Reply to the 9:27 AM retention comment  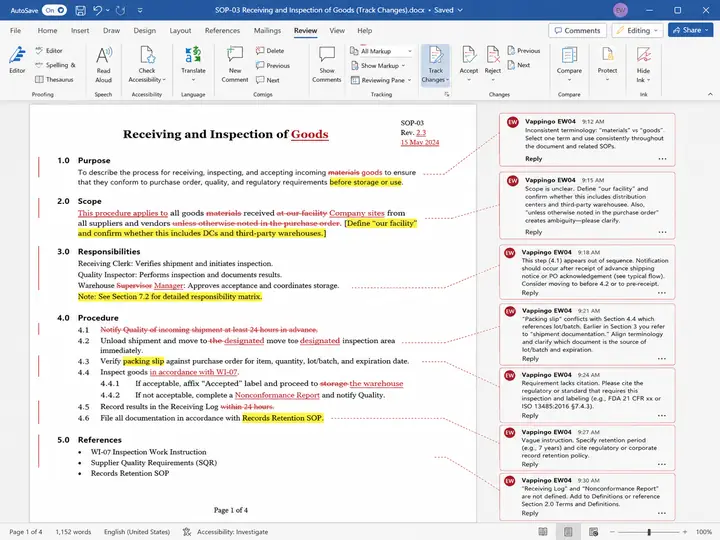click(x=530, y=464)
